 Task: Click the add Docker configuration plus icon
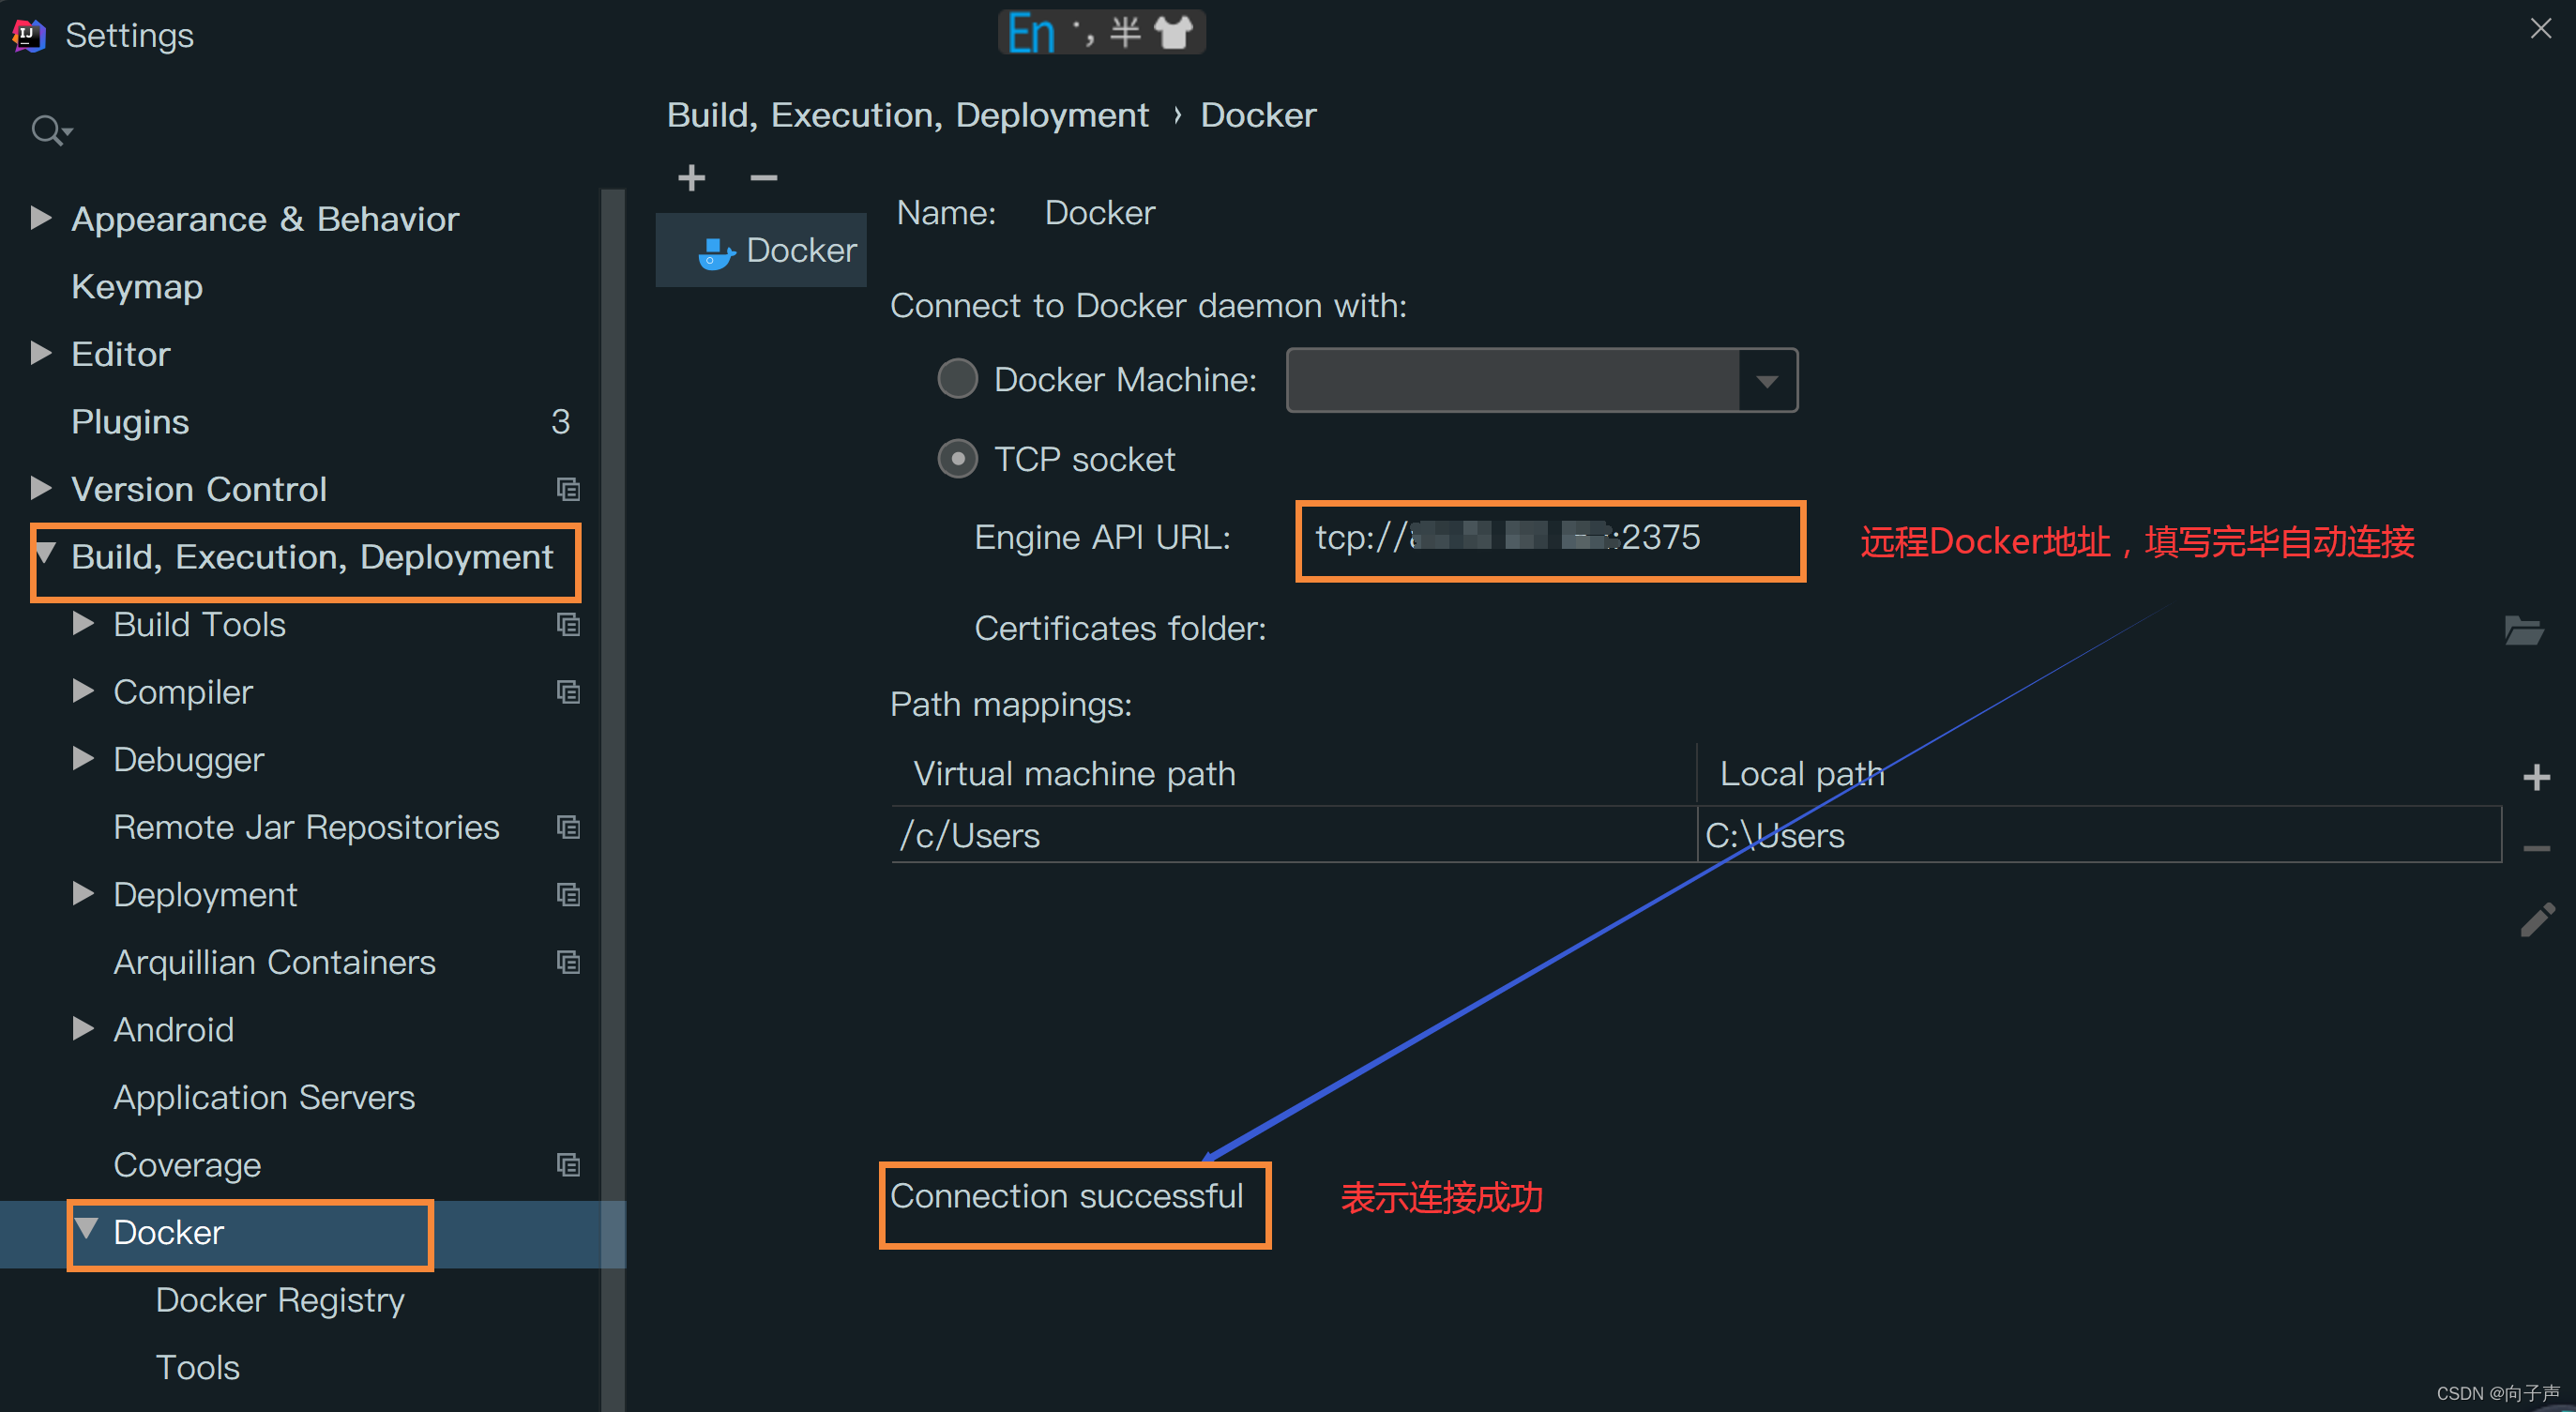point(691,178)
